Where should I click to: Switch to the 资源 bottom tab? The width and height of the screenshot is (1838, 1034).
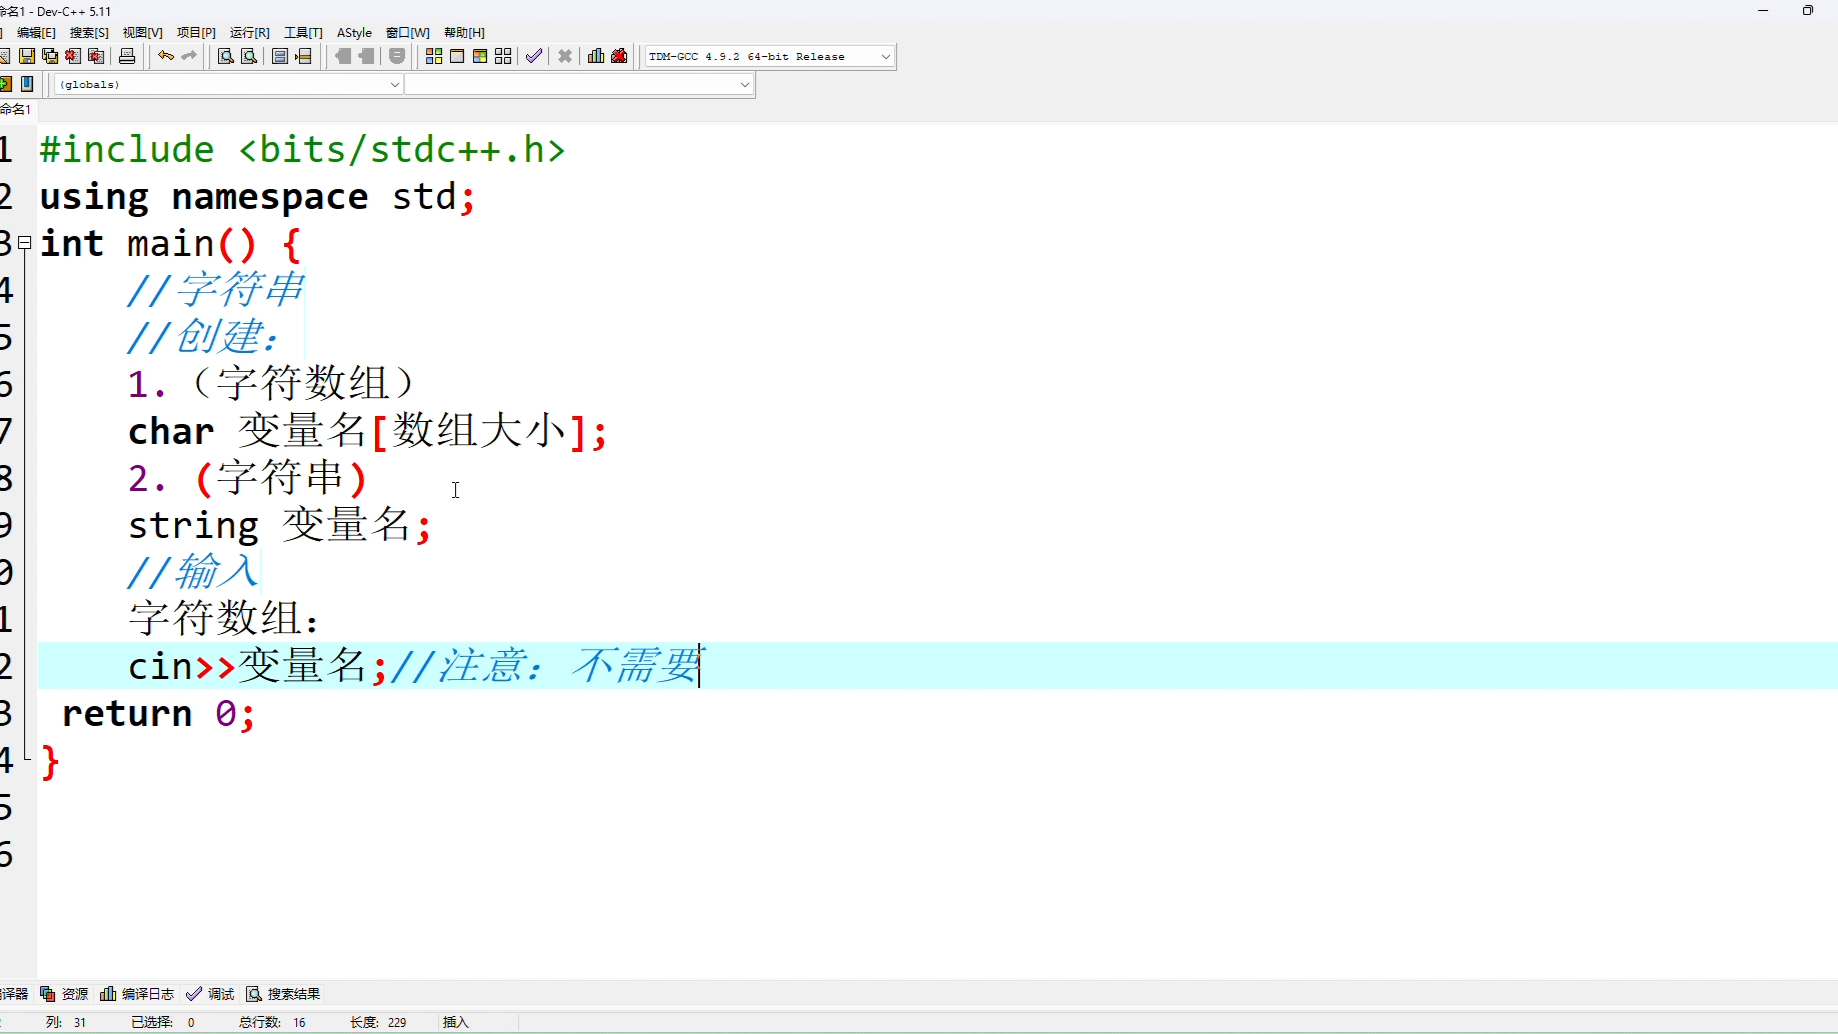click(64, 994)
